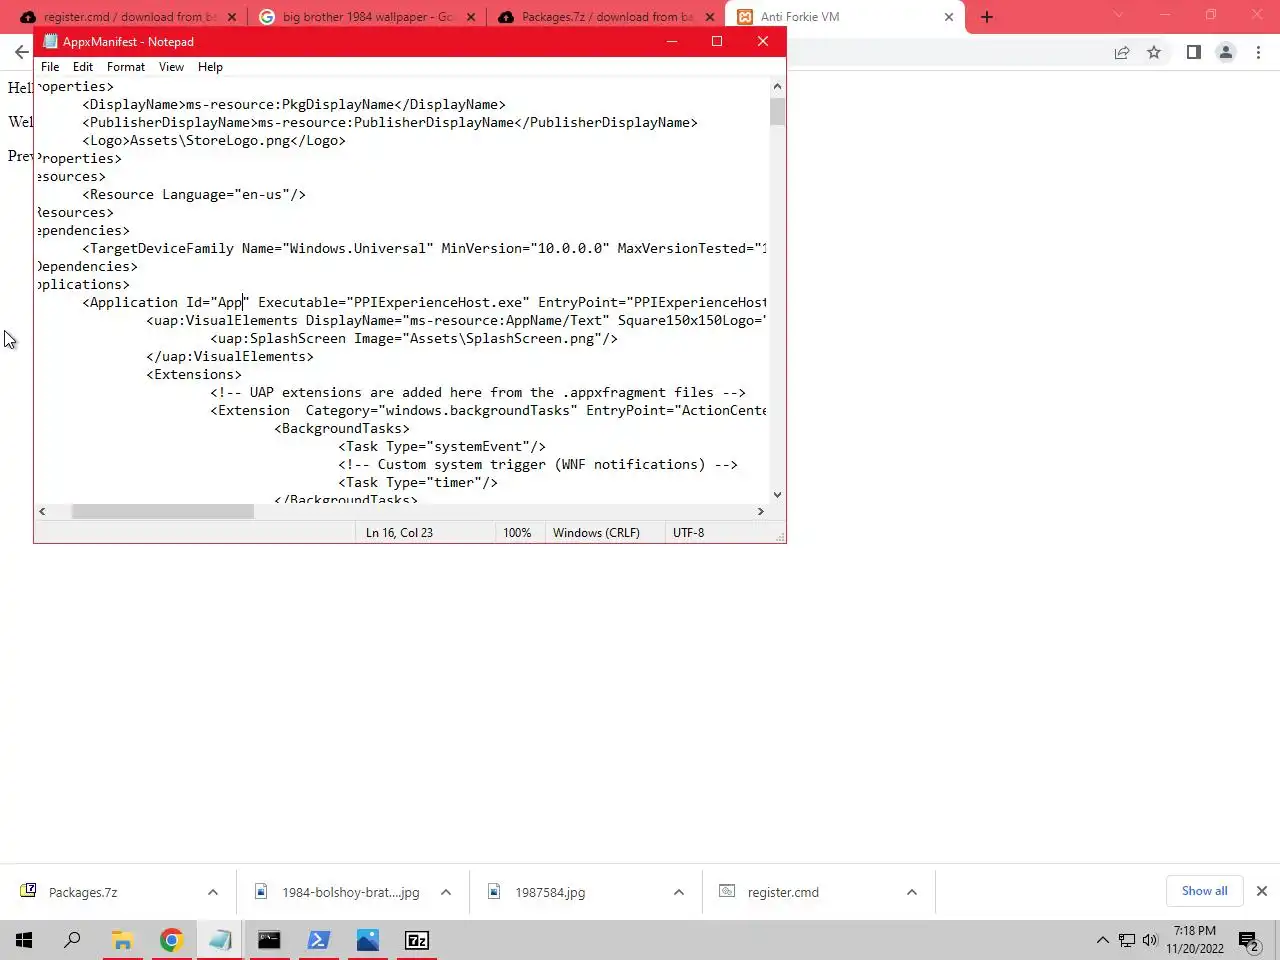Screen dimensions: 1280x960
Task: Open taskbar search
Action: point(72,940)
